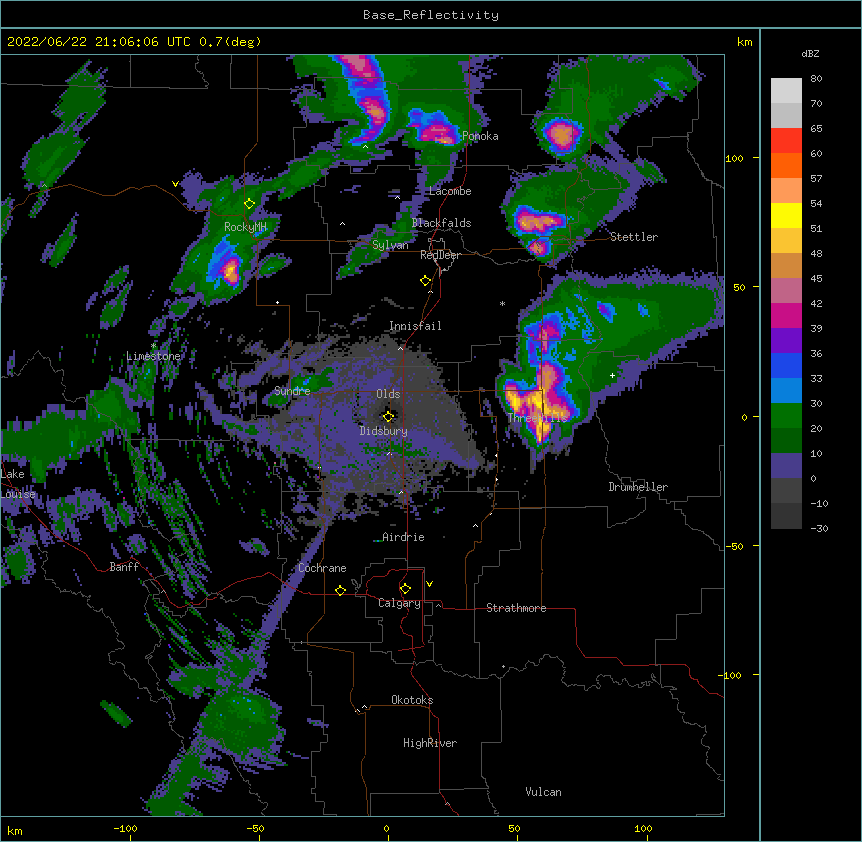Click the Didsbury city label
This screenshot has width=862, height=842.
click(383, 431)
